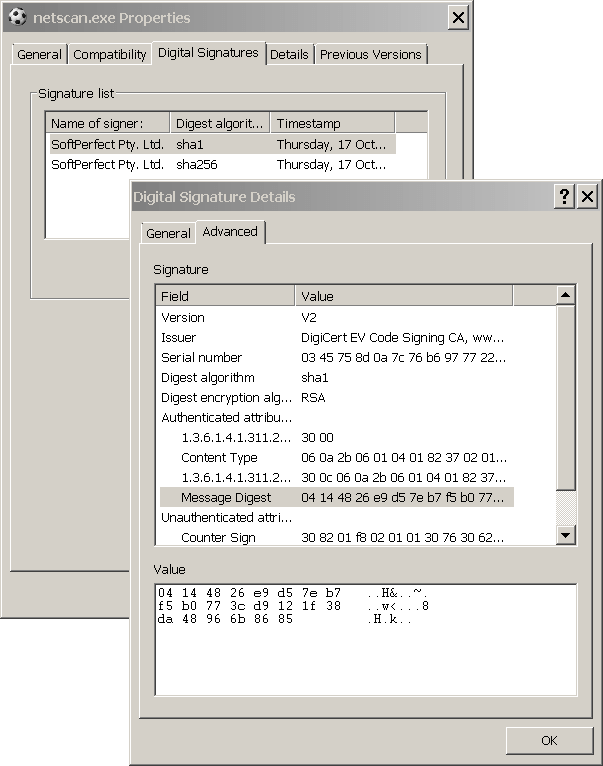Select the Advanced tab
The width and height of the screenshot is (603, 766).
[x=230, y=232]
